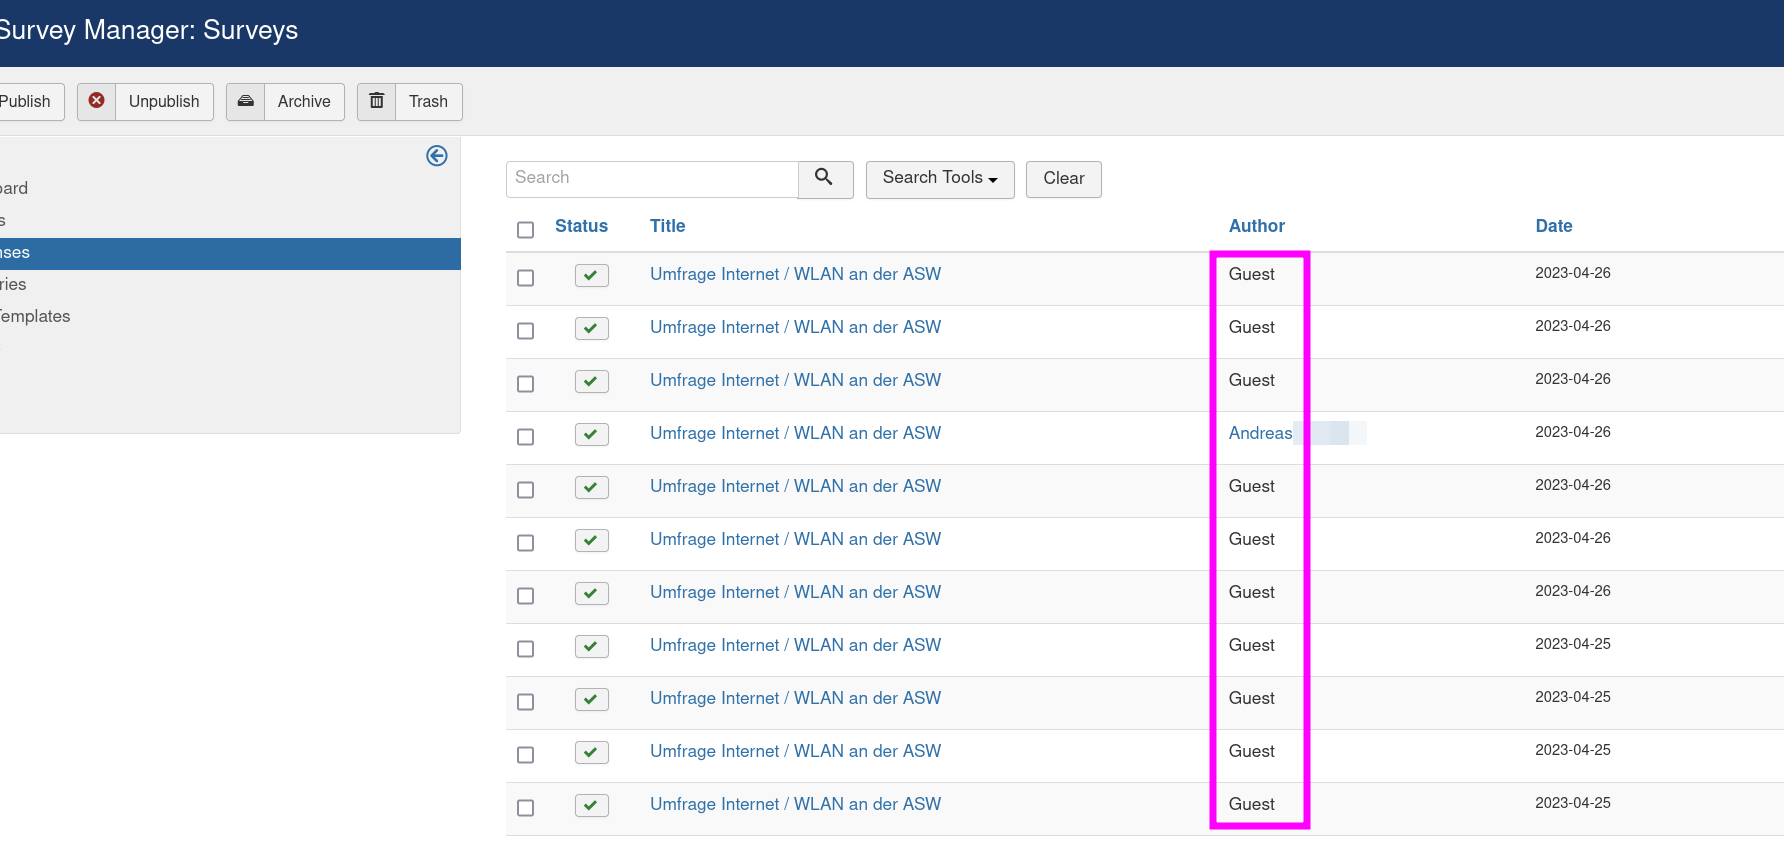Tick the checkbox for the Andreas survey row
Viewport: 1784px width, 846px height.
[525, 437]
